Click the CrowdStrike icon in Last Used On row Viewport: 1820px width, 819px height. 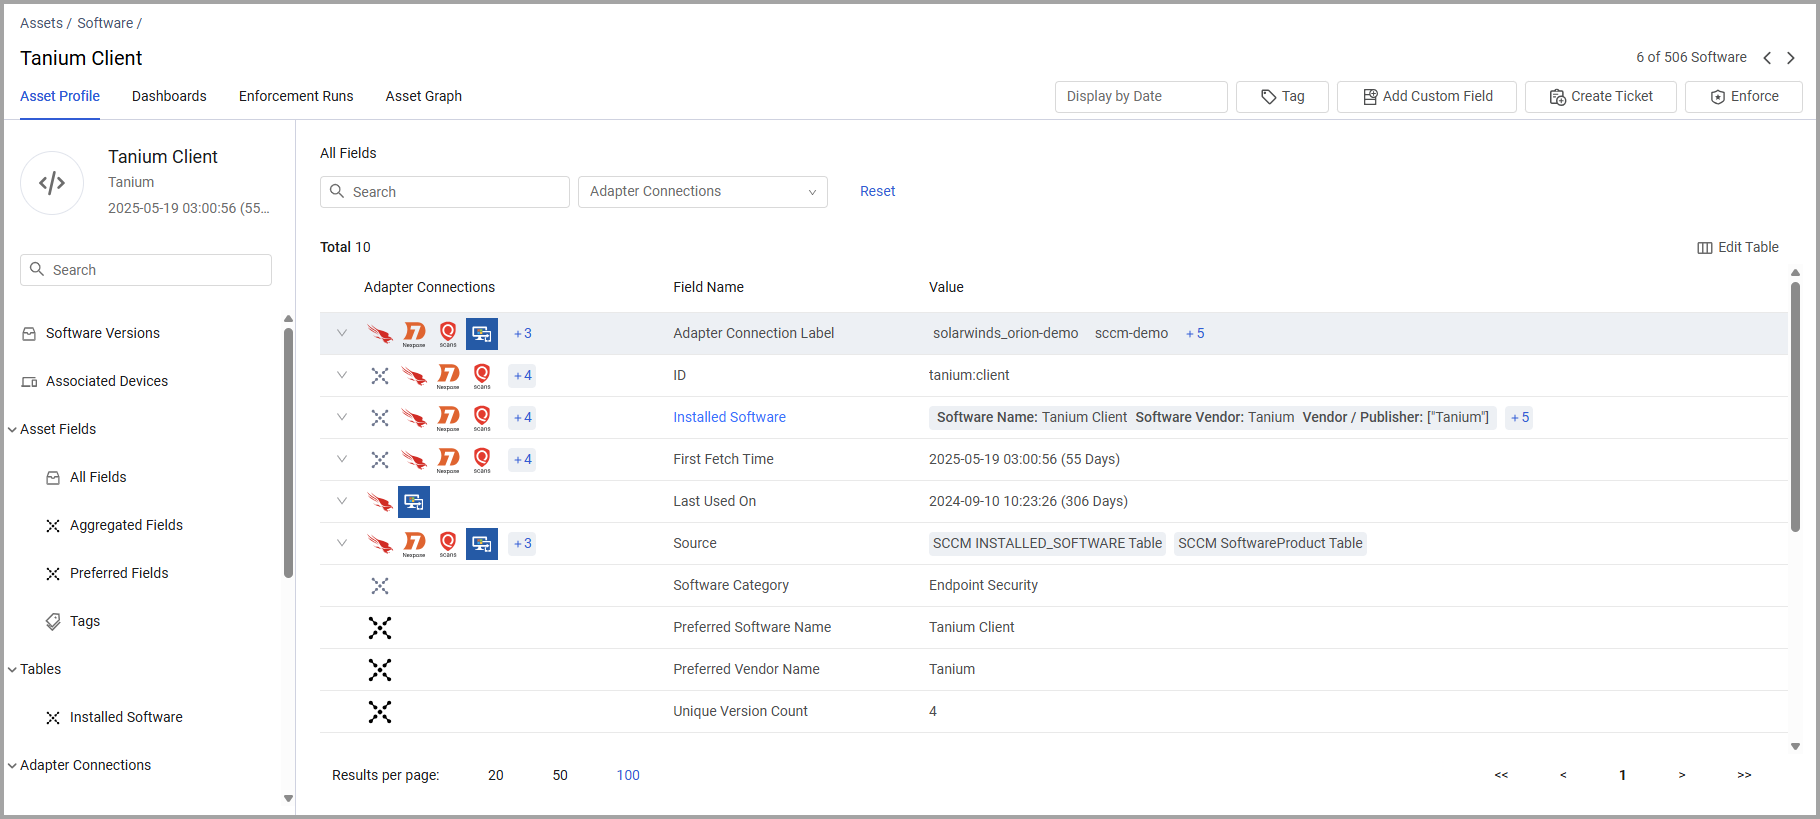click(380, 502)
